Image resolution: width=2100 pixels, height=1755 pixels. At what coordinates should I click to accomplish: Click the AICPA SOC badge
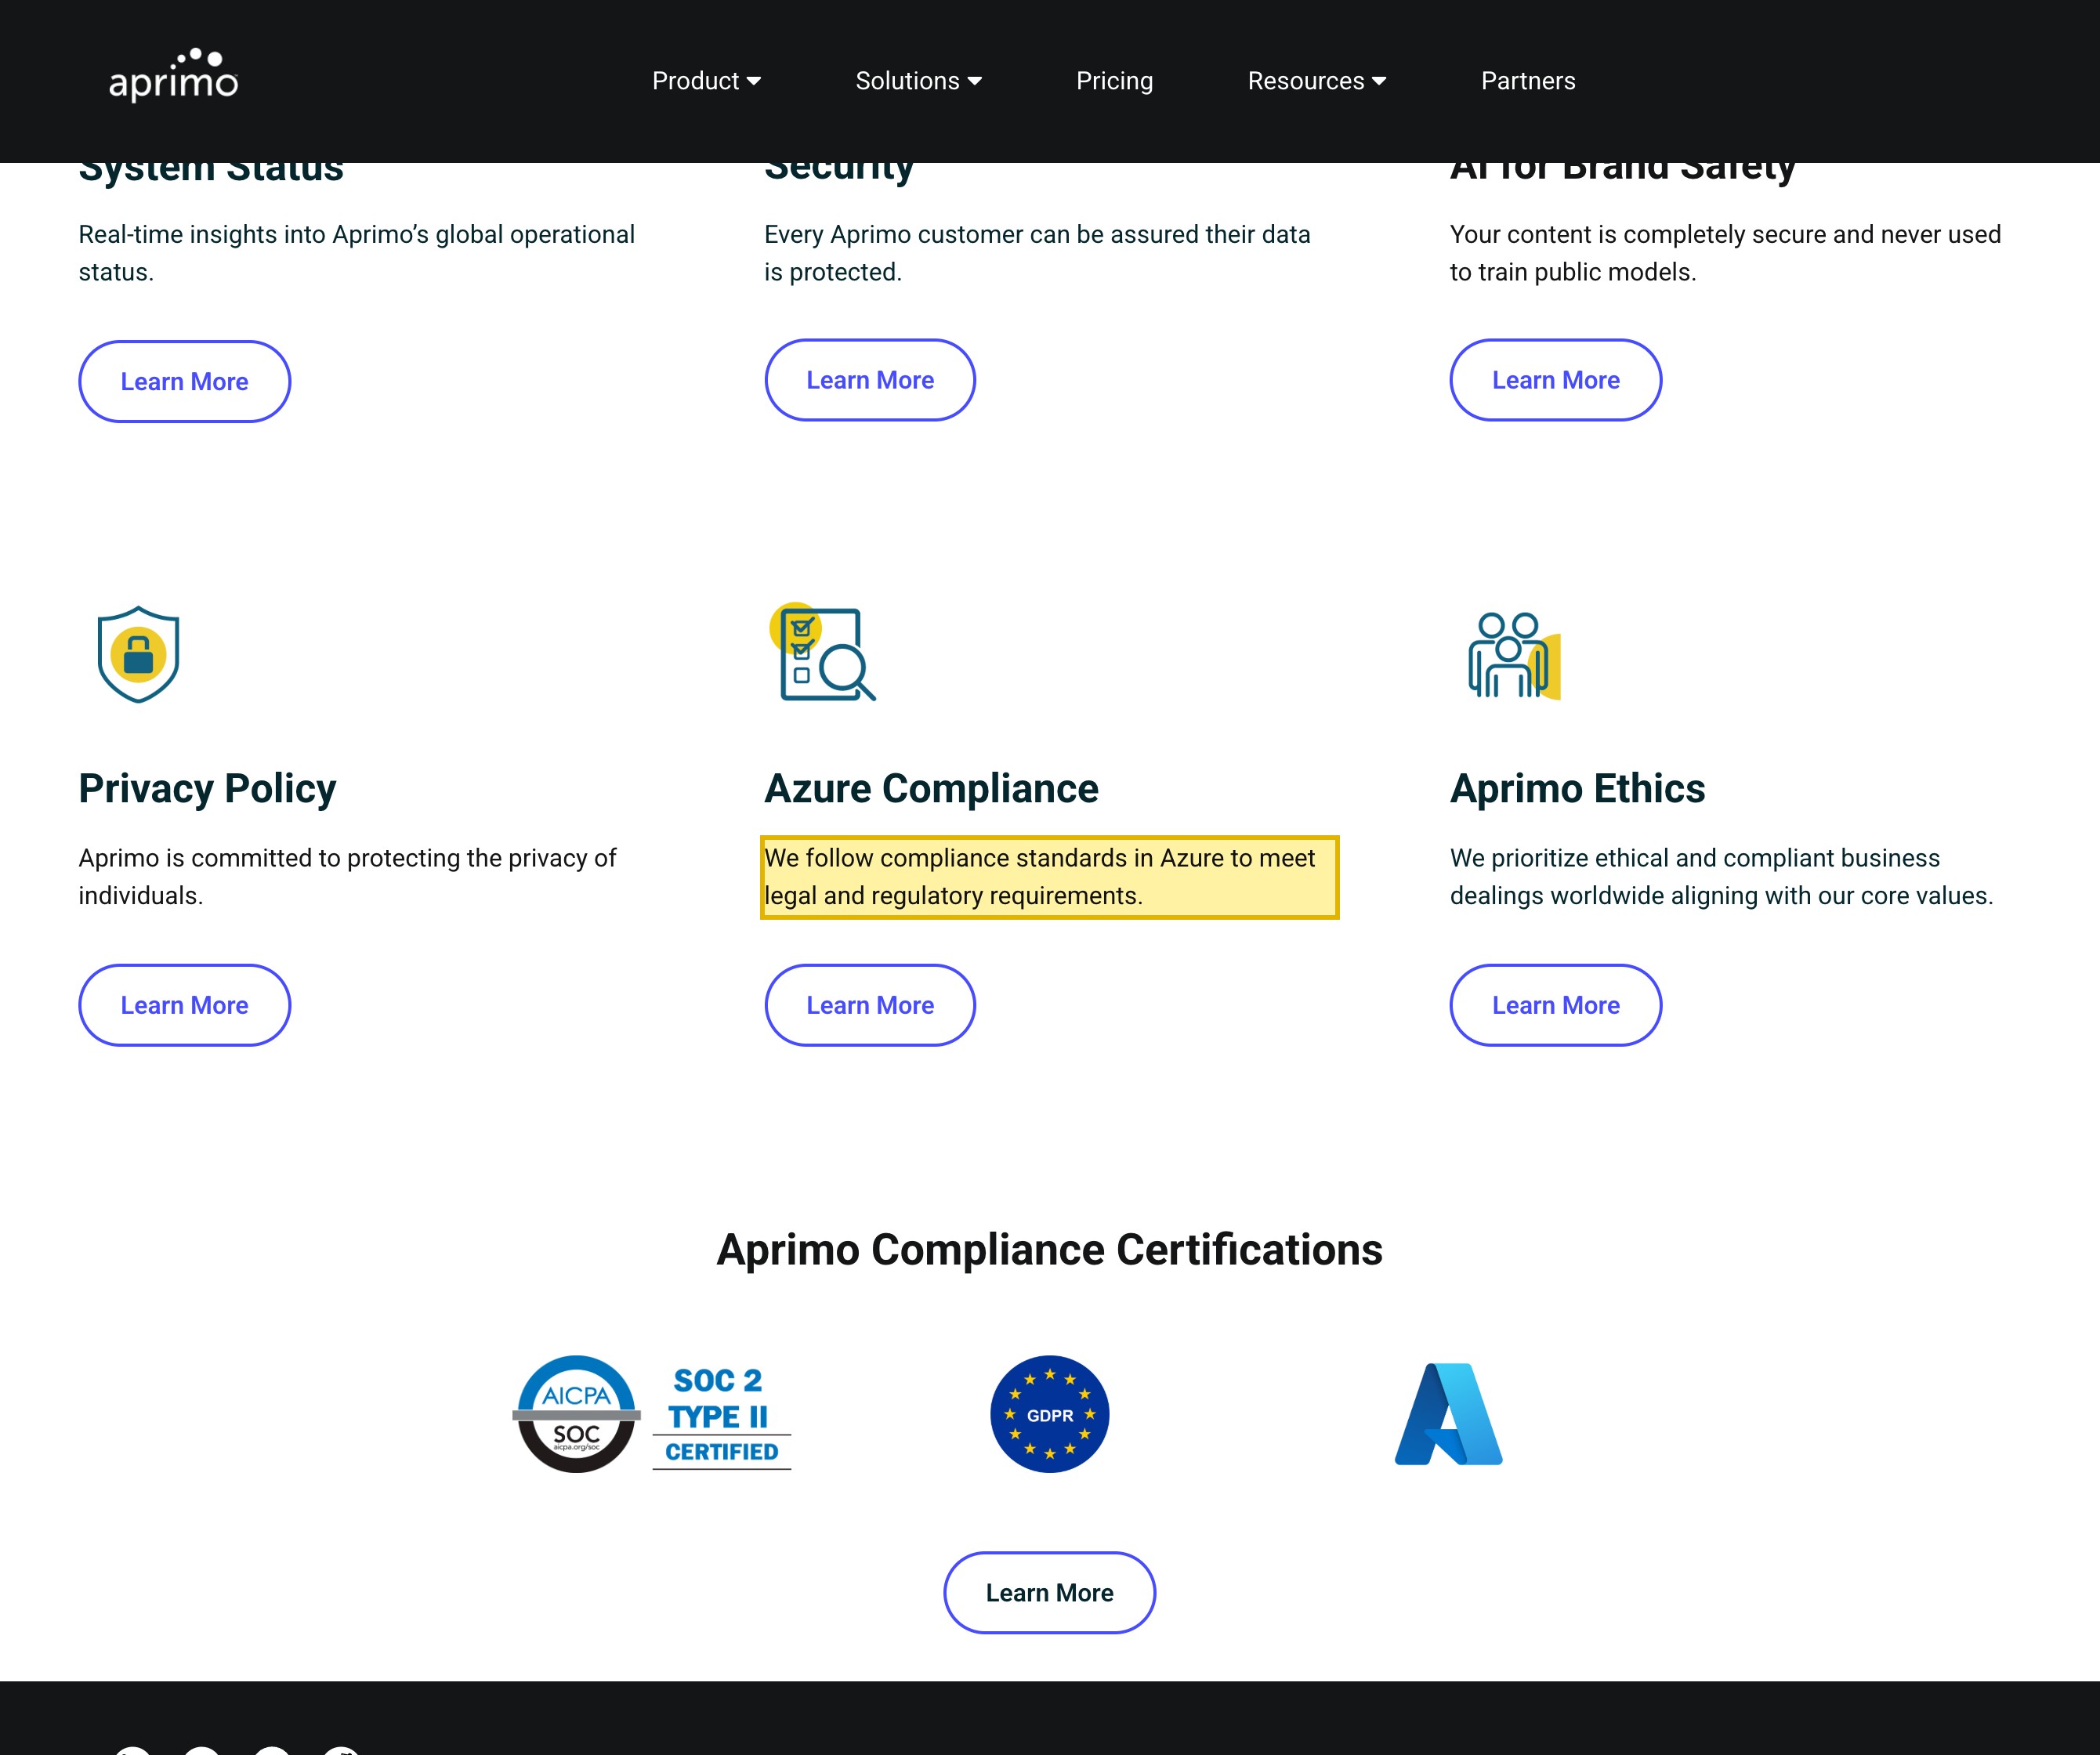tap(576, 1414)
